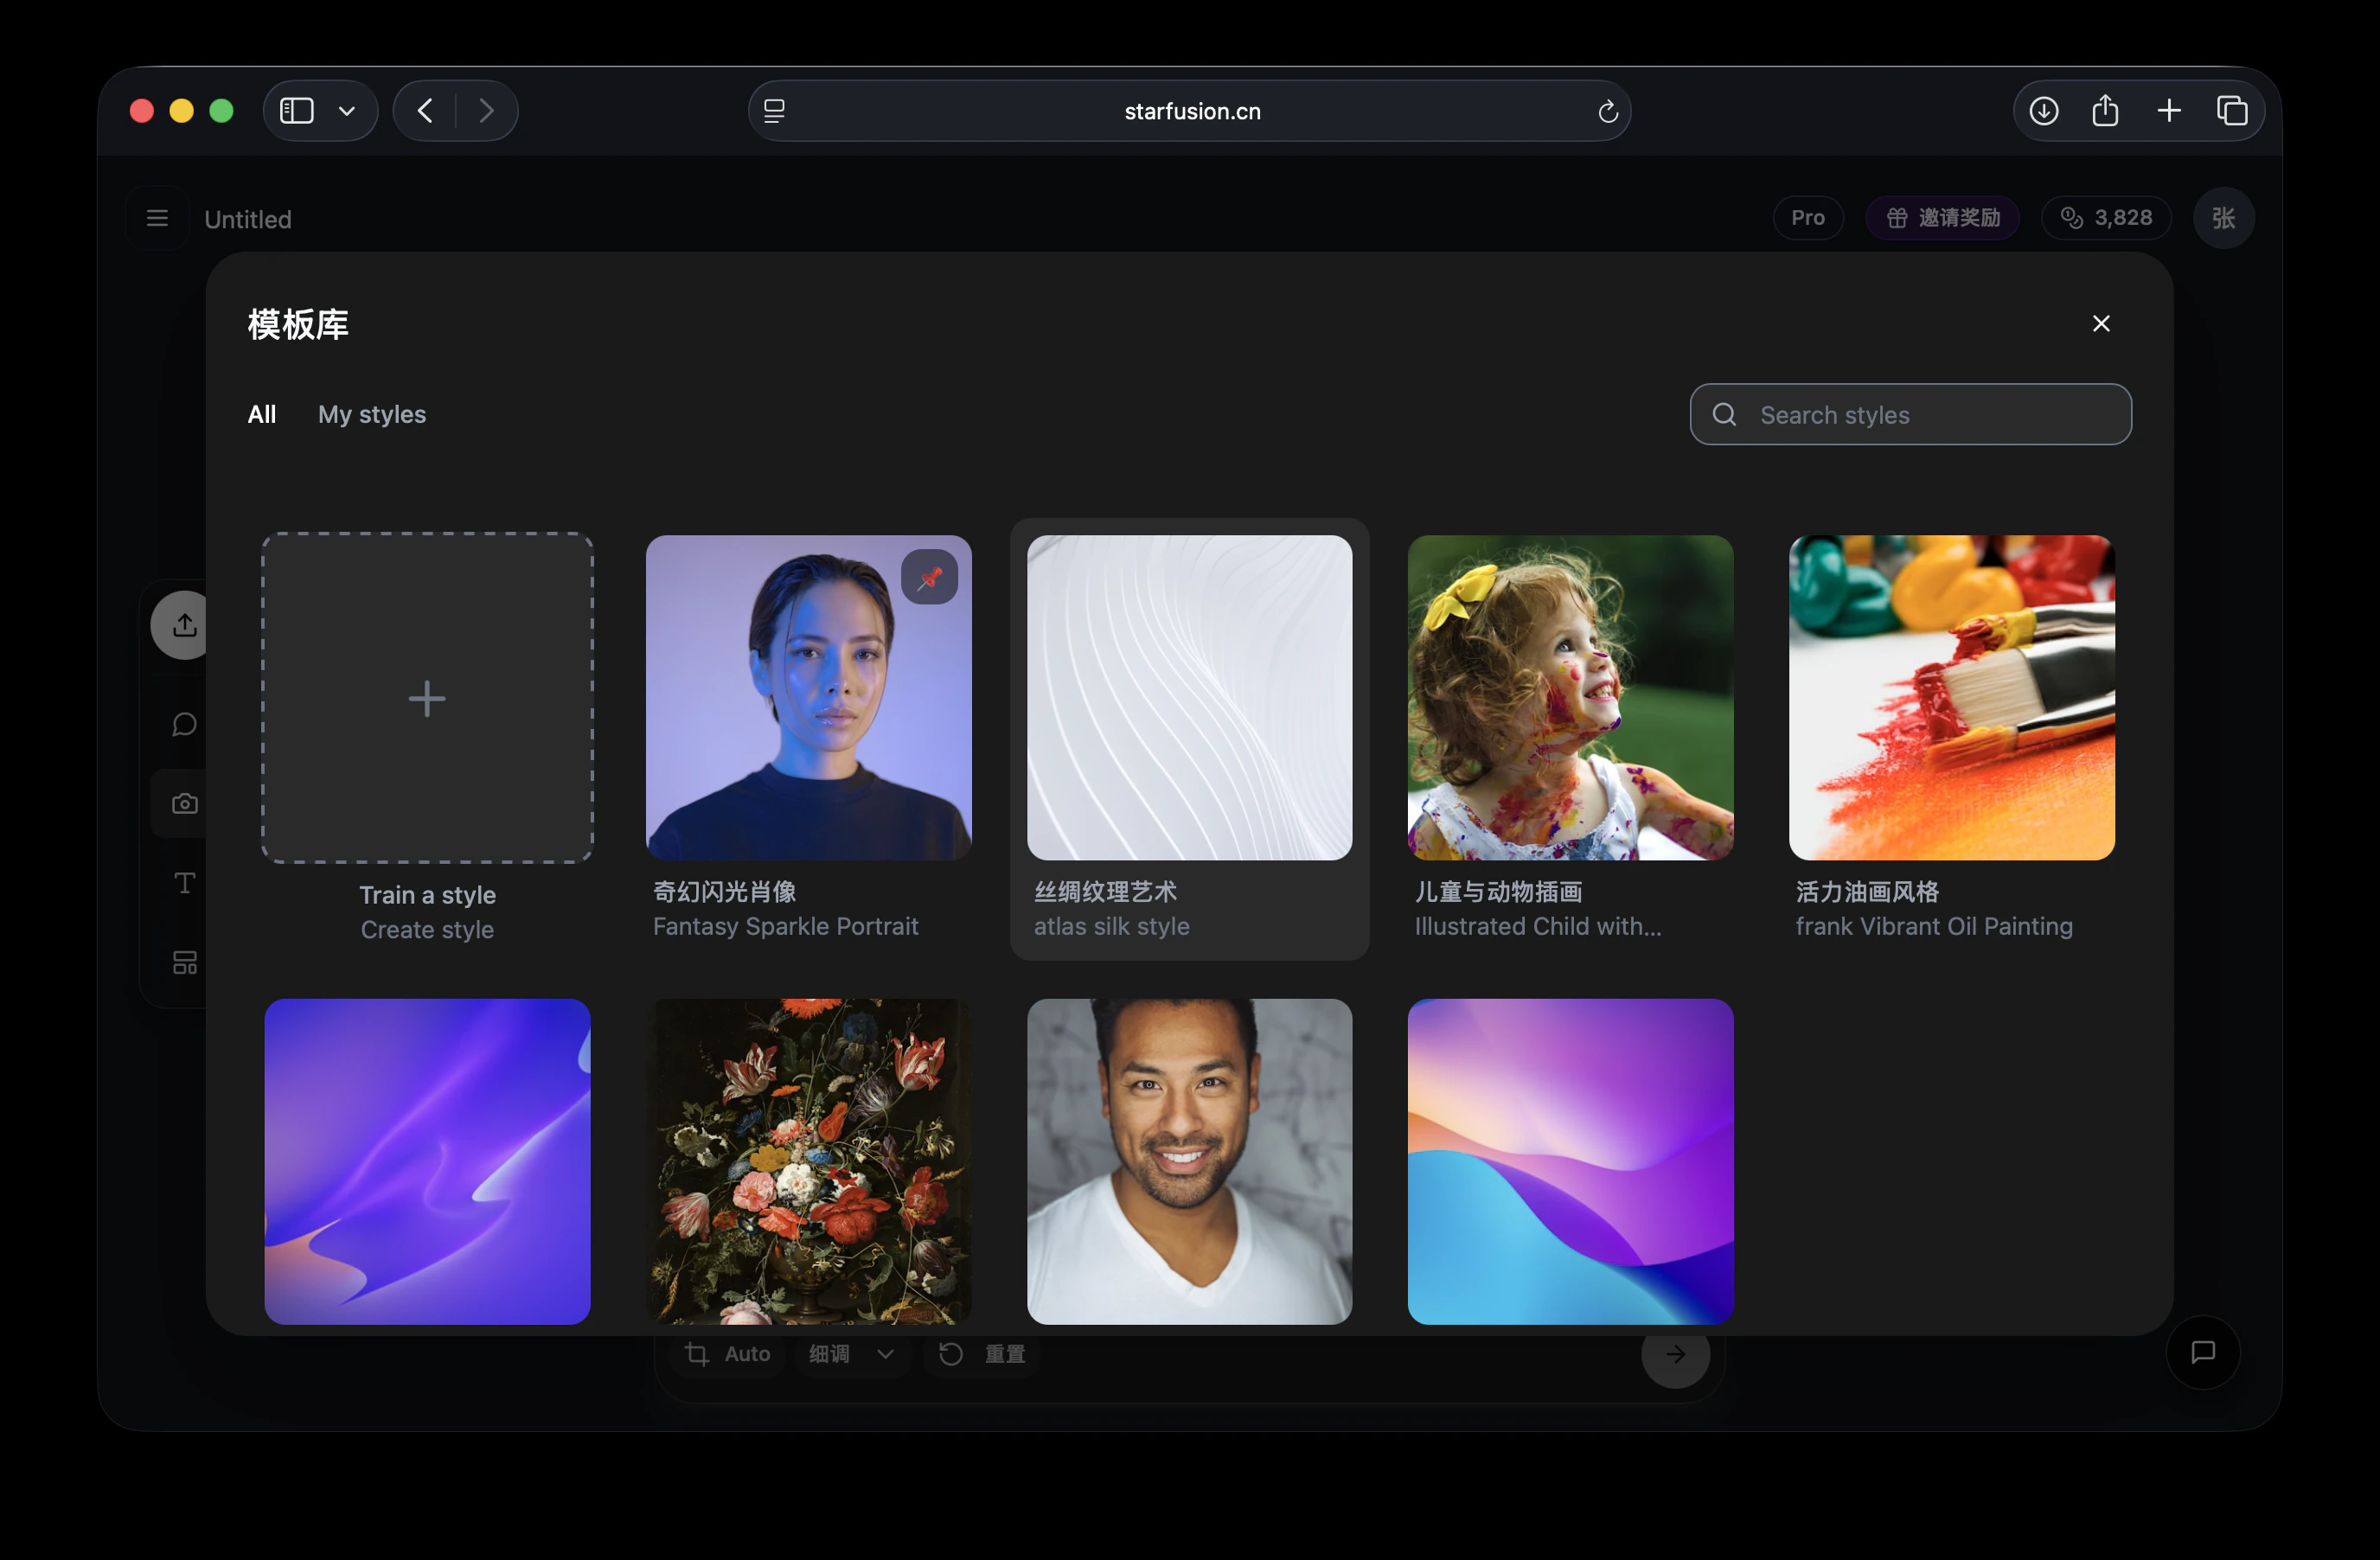The image size is (2380, 1560).
Task: Expand the 细调 dropdown chevron
Action: pyautogui.click(x=885, y=1354)
